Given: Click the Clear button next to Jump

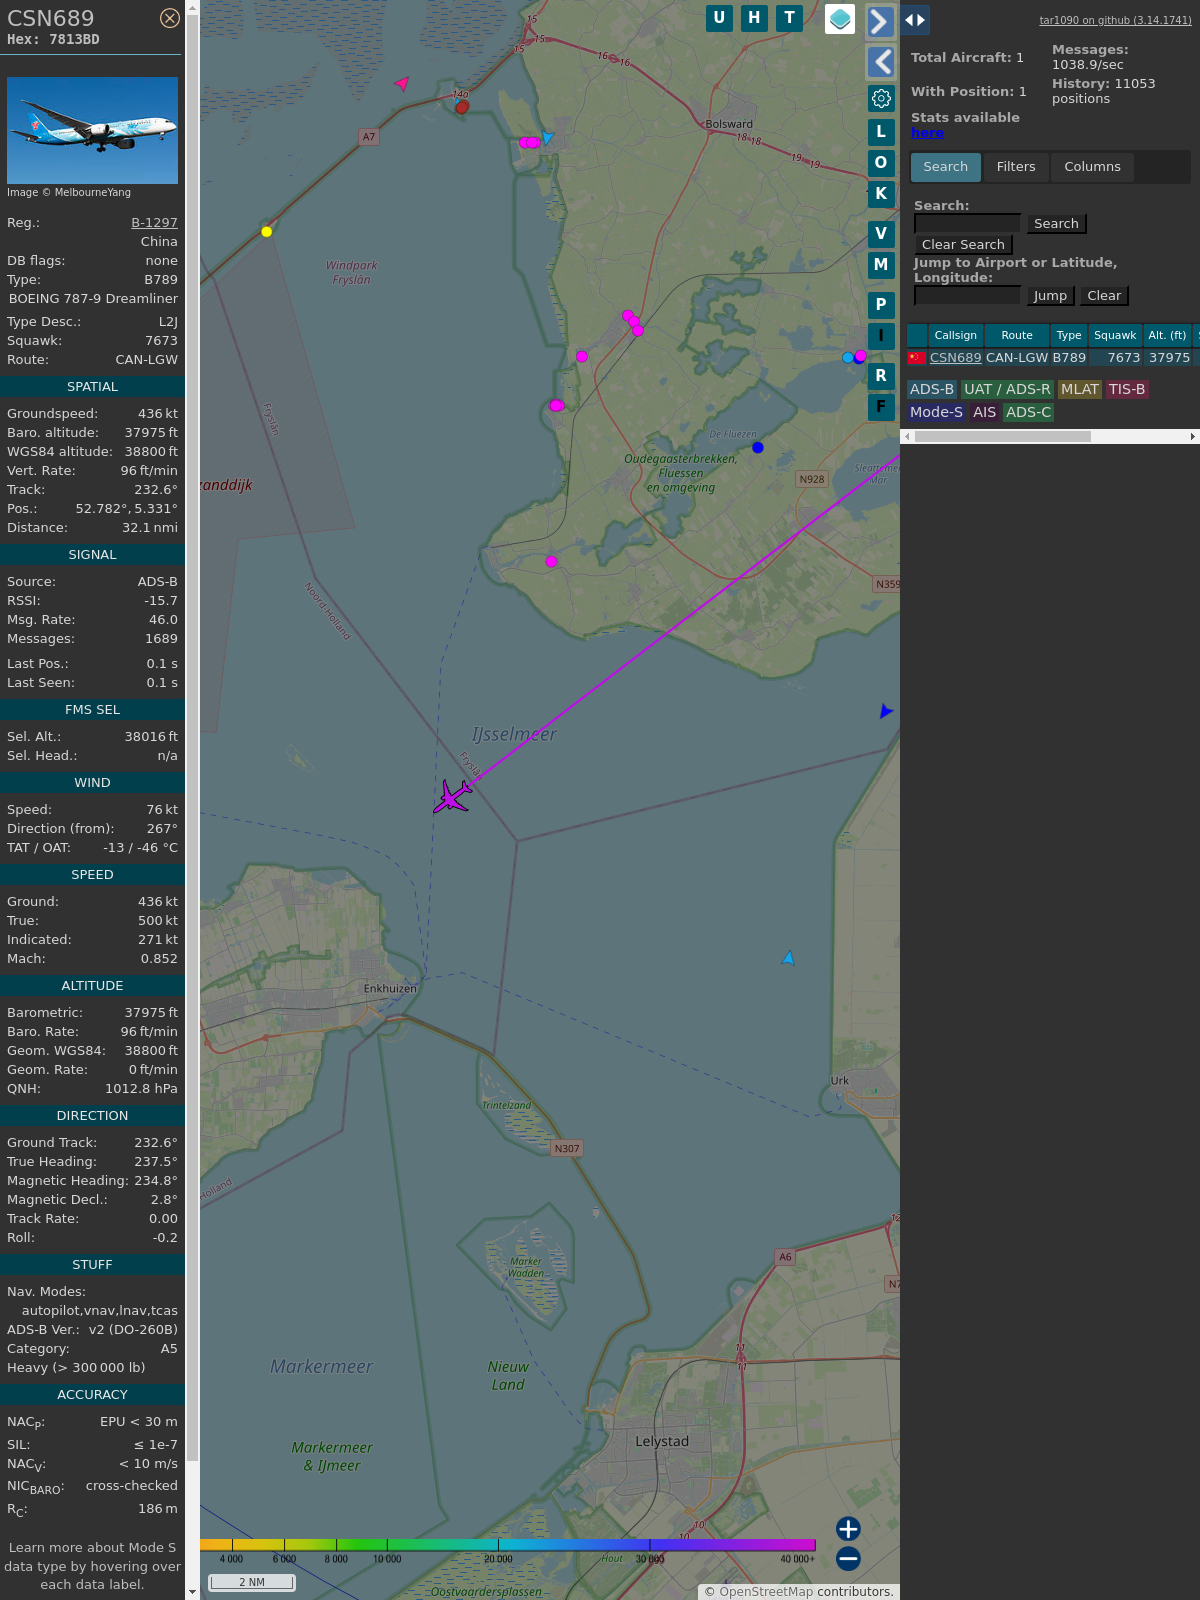Looking at the screenshot, I should pyautogui.click(x=1104, y=296).
